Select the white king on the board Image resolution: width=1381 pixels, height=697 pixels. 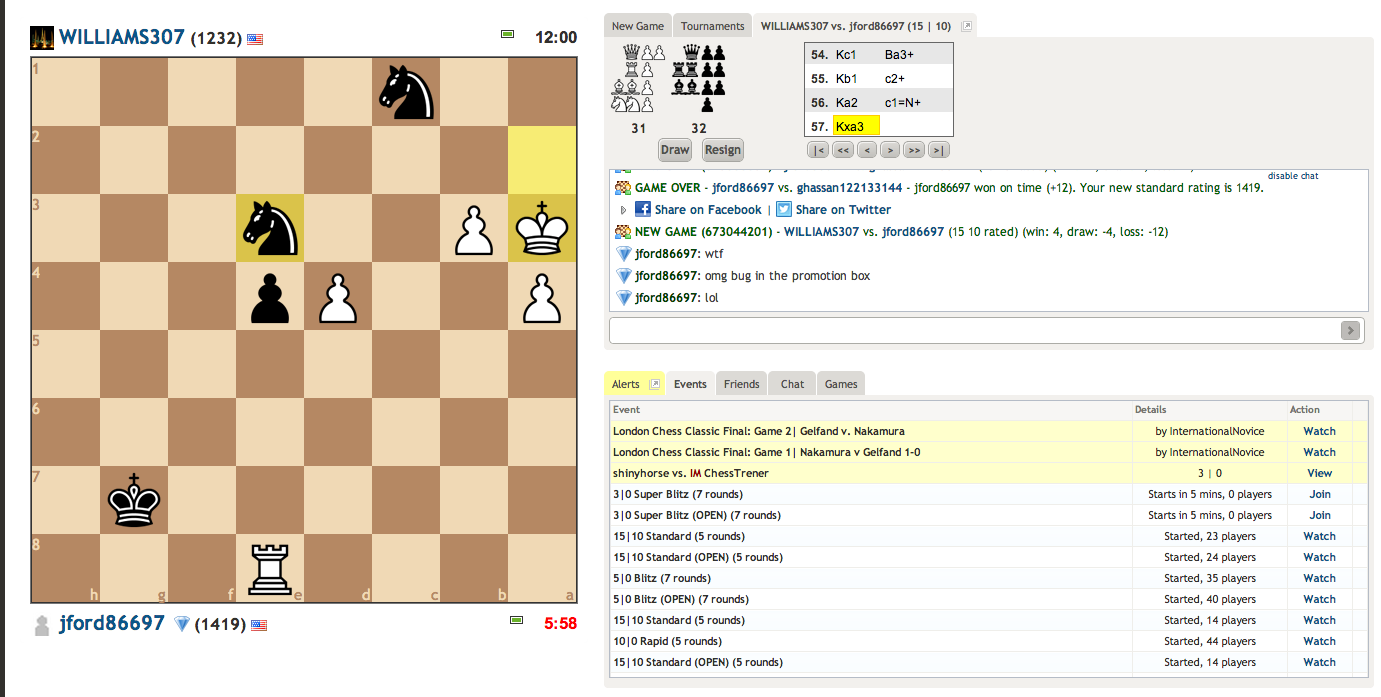(x=542, y=228)
